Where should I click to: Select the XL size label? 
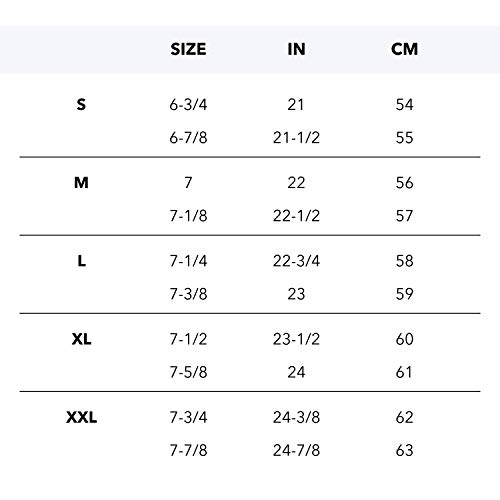(81, 339)
